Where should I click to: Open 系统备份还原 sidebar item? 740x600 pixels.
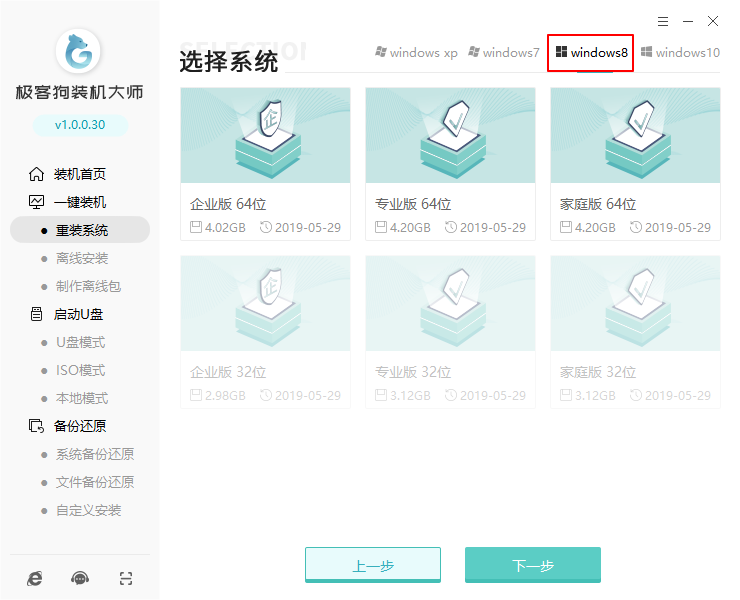[95, 454]
